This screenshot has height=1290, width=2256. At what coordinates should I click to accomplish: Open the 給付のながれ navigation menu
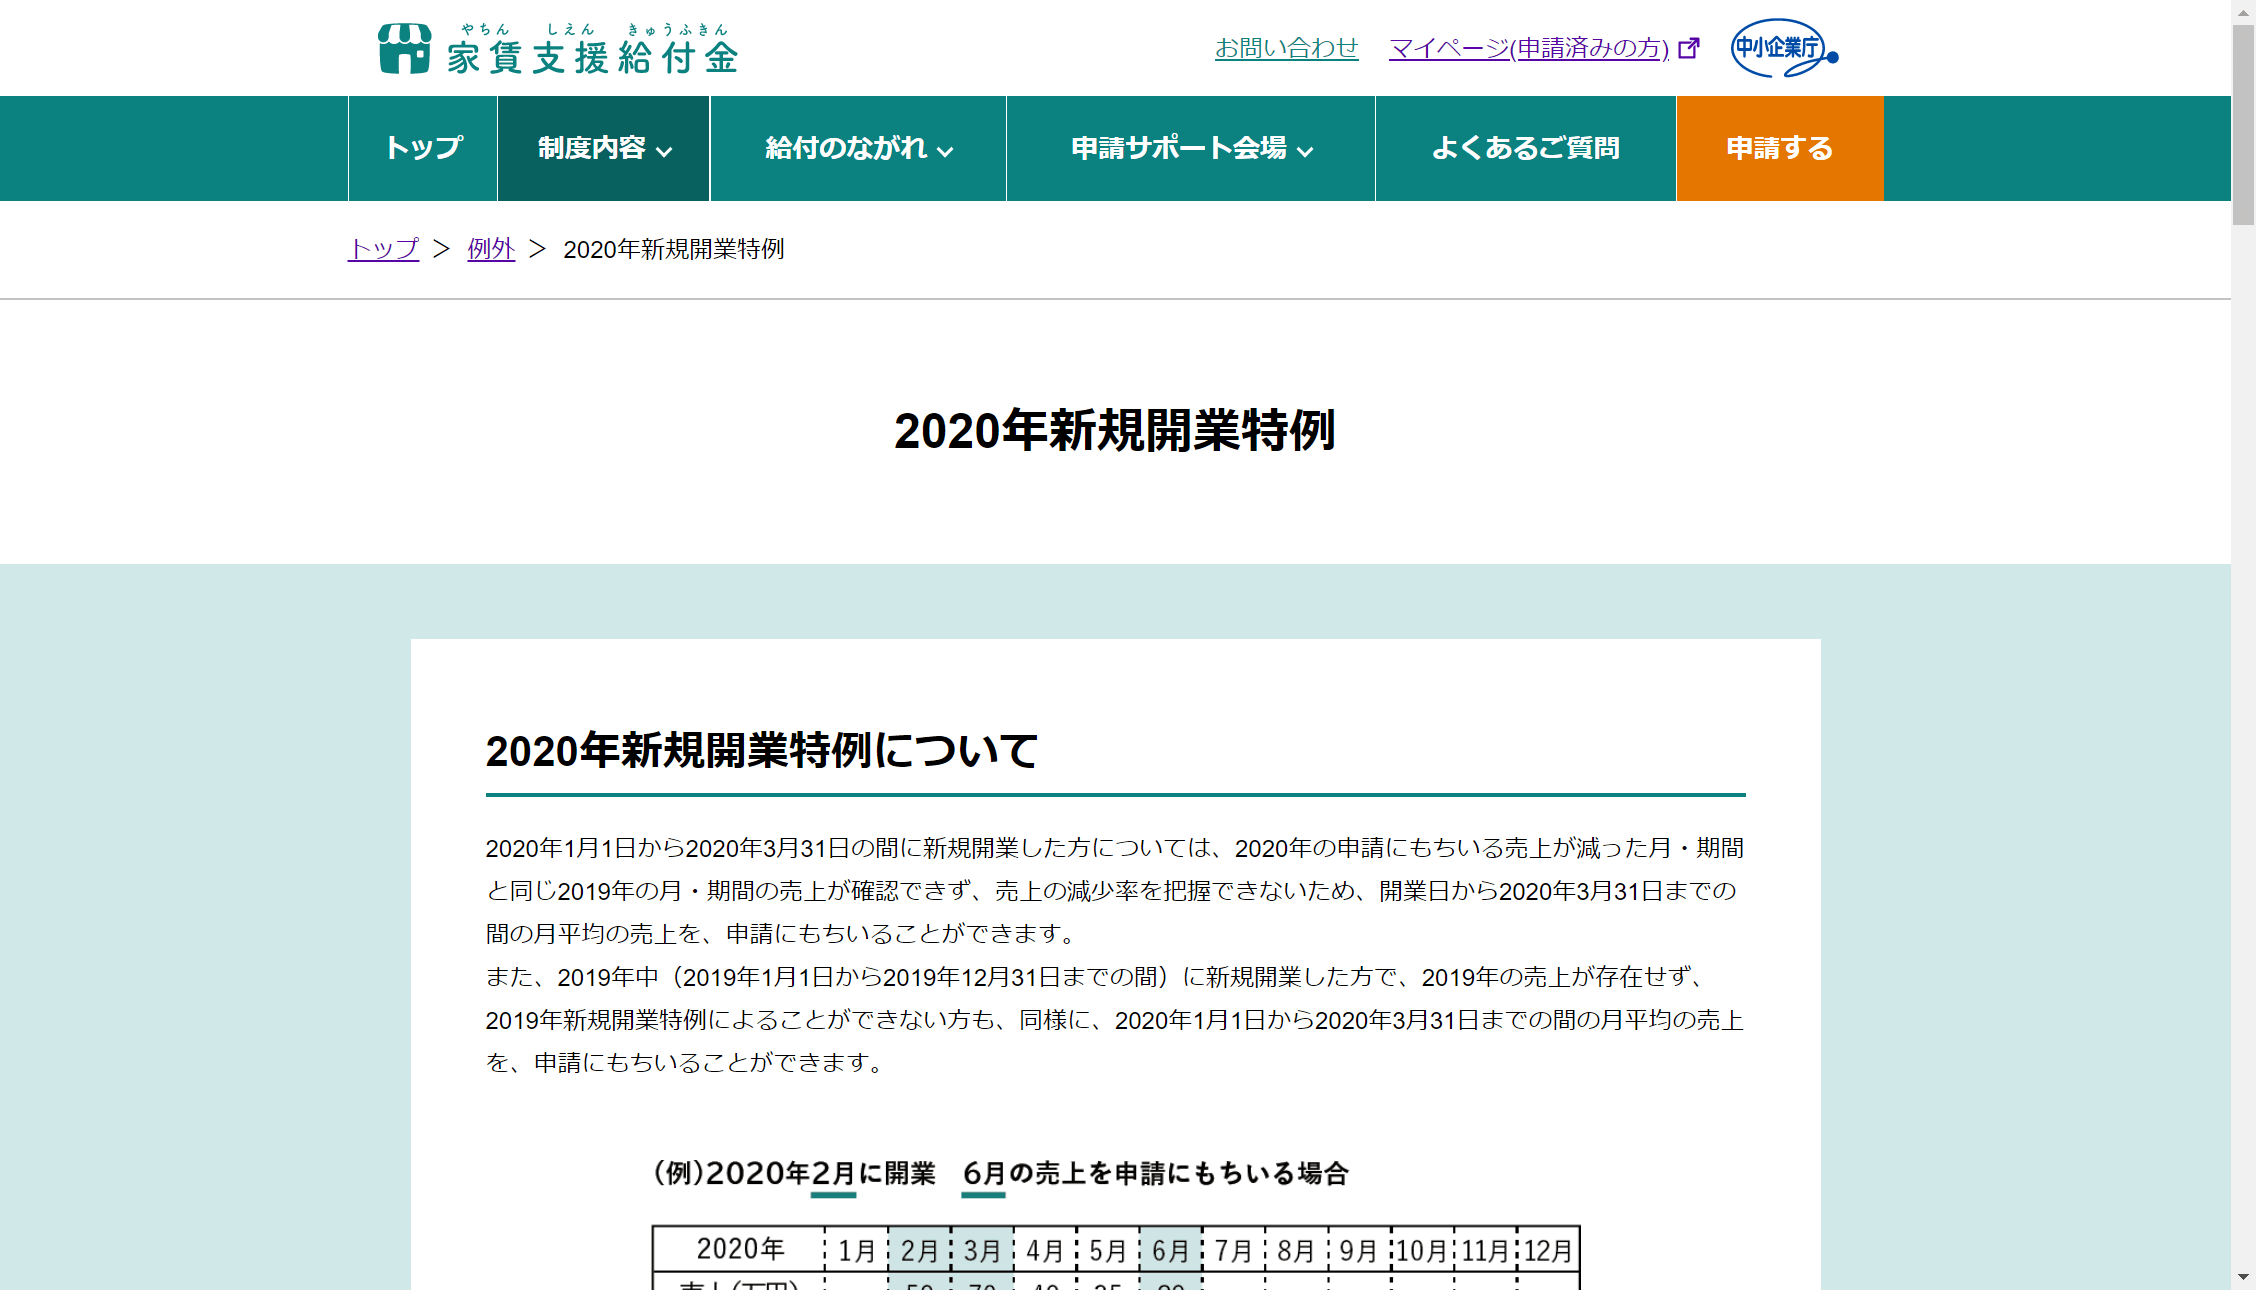tap(858, 148)
